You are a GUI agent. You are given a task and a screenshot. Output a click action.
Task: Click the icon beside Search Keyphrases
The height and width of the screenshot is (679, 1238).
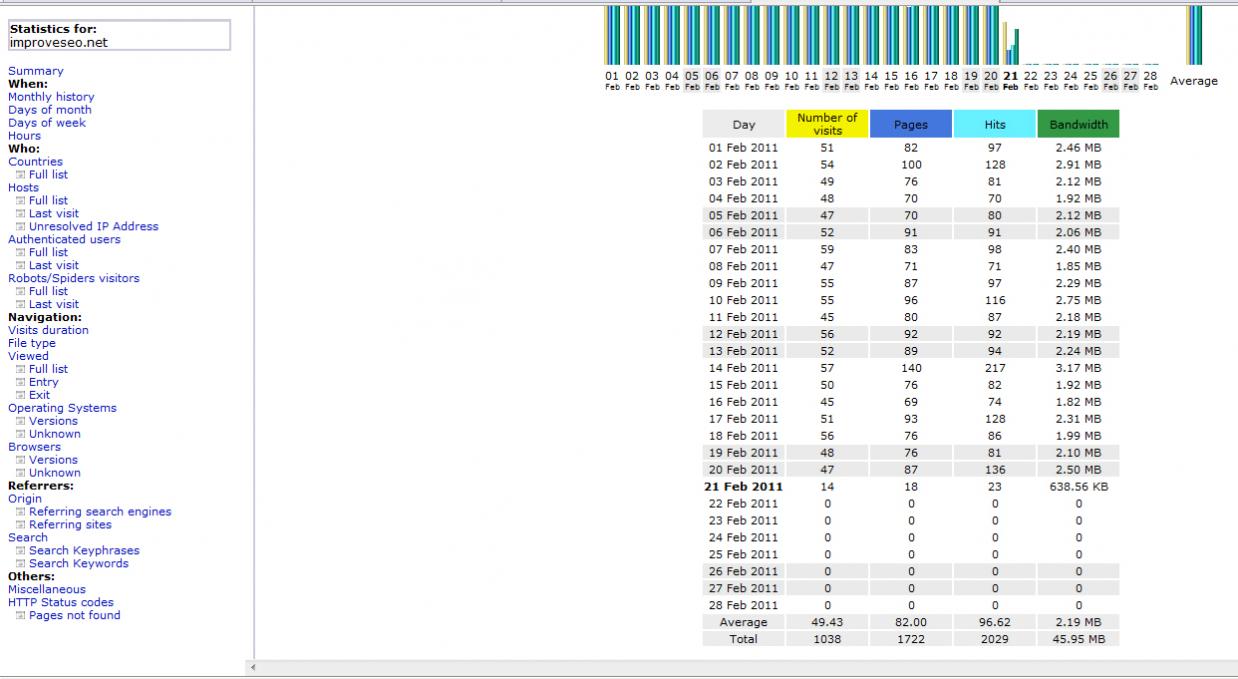coord(20,551)
